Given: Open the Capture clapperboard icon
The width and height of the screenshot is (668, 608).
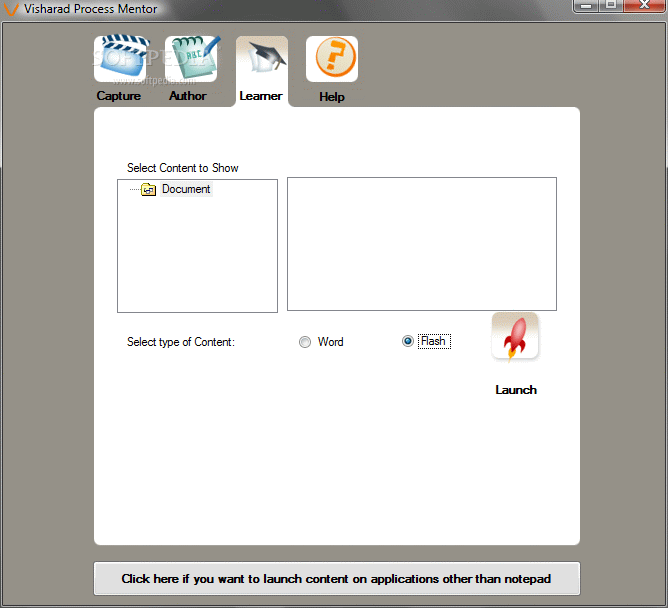Looking at the screenshot, I should [122, 58].
